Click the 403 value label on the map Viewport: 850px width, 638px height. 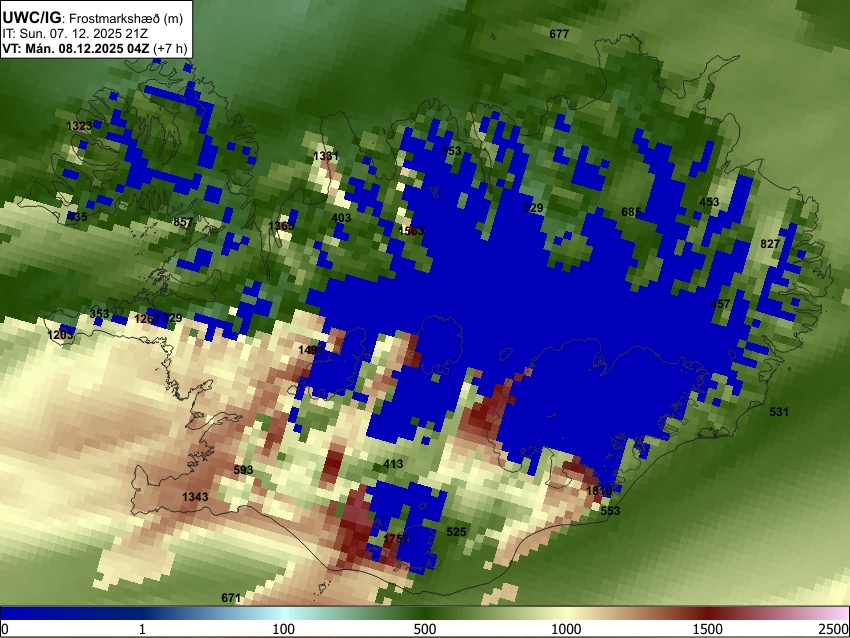[x=341, y=218]
